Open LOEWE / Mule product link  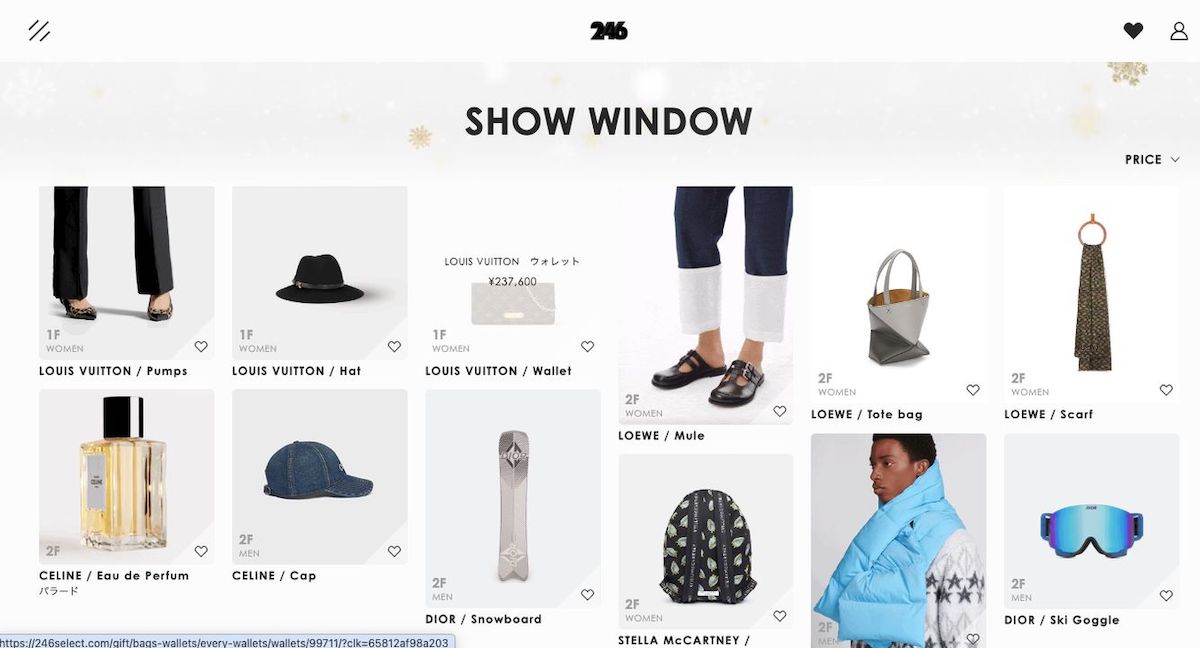(662, 435)
